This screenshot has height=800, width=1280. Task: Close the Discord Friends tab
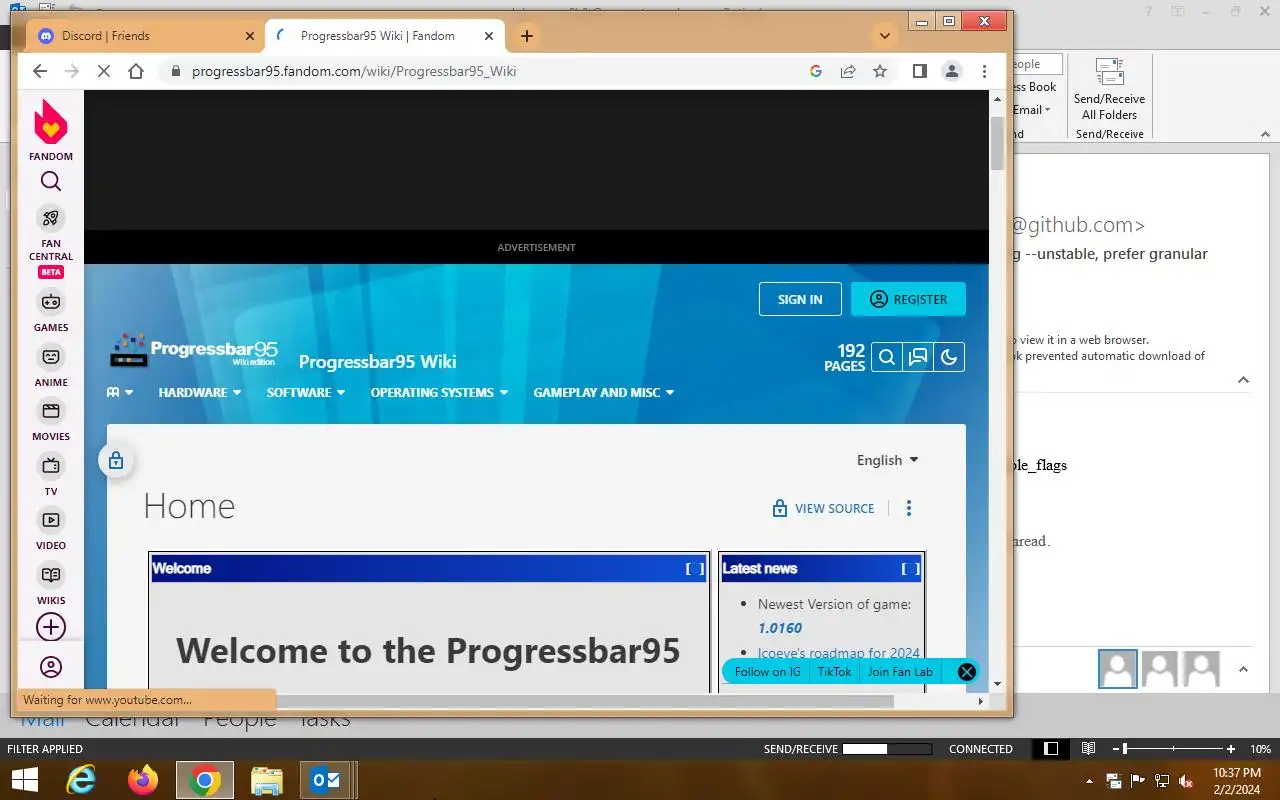pyautogui.click(x=250, y=36)
